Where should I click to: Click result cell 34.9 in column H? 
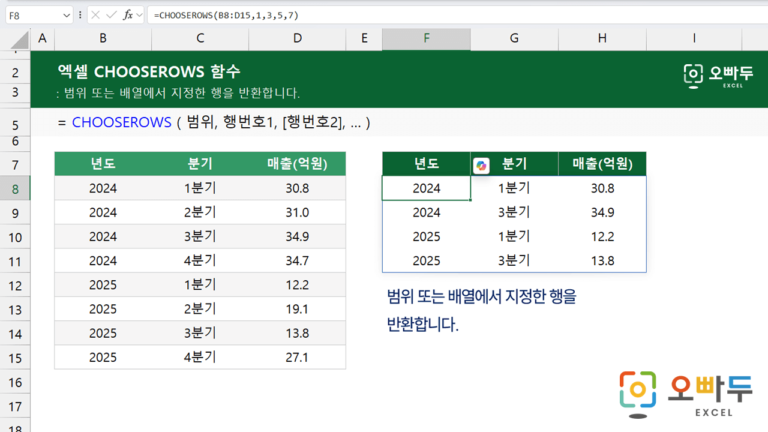click(x=602, y=213)
